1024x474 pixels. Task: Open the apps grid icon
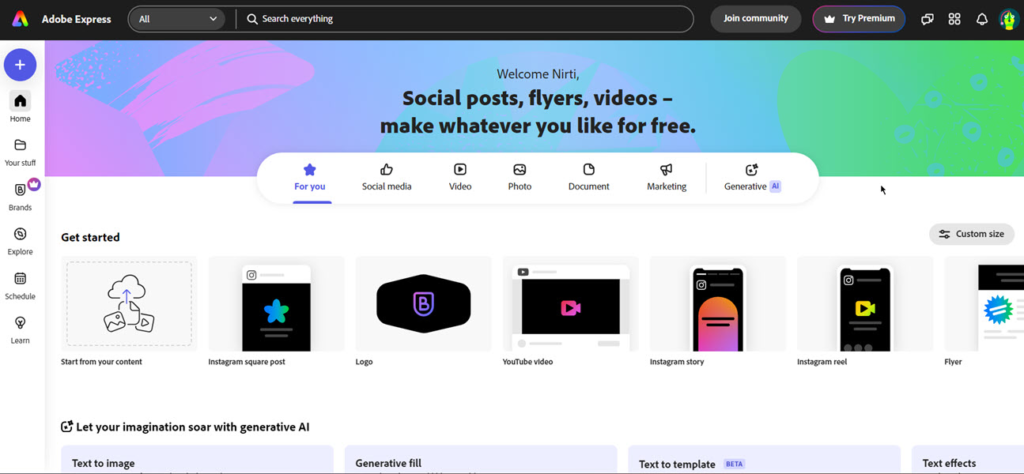coord(954,19)
